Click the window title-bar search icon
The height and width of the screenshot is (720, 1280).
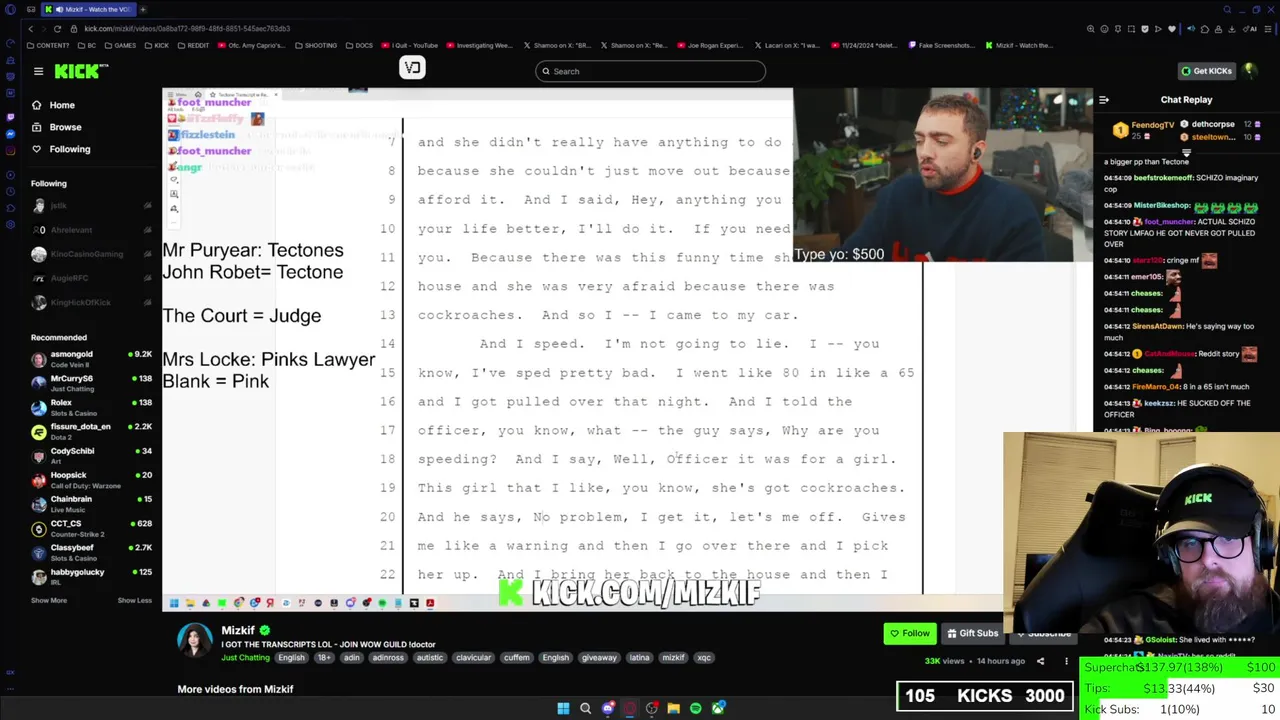point(1227,9)
